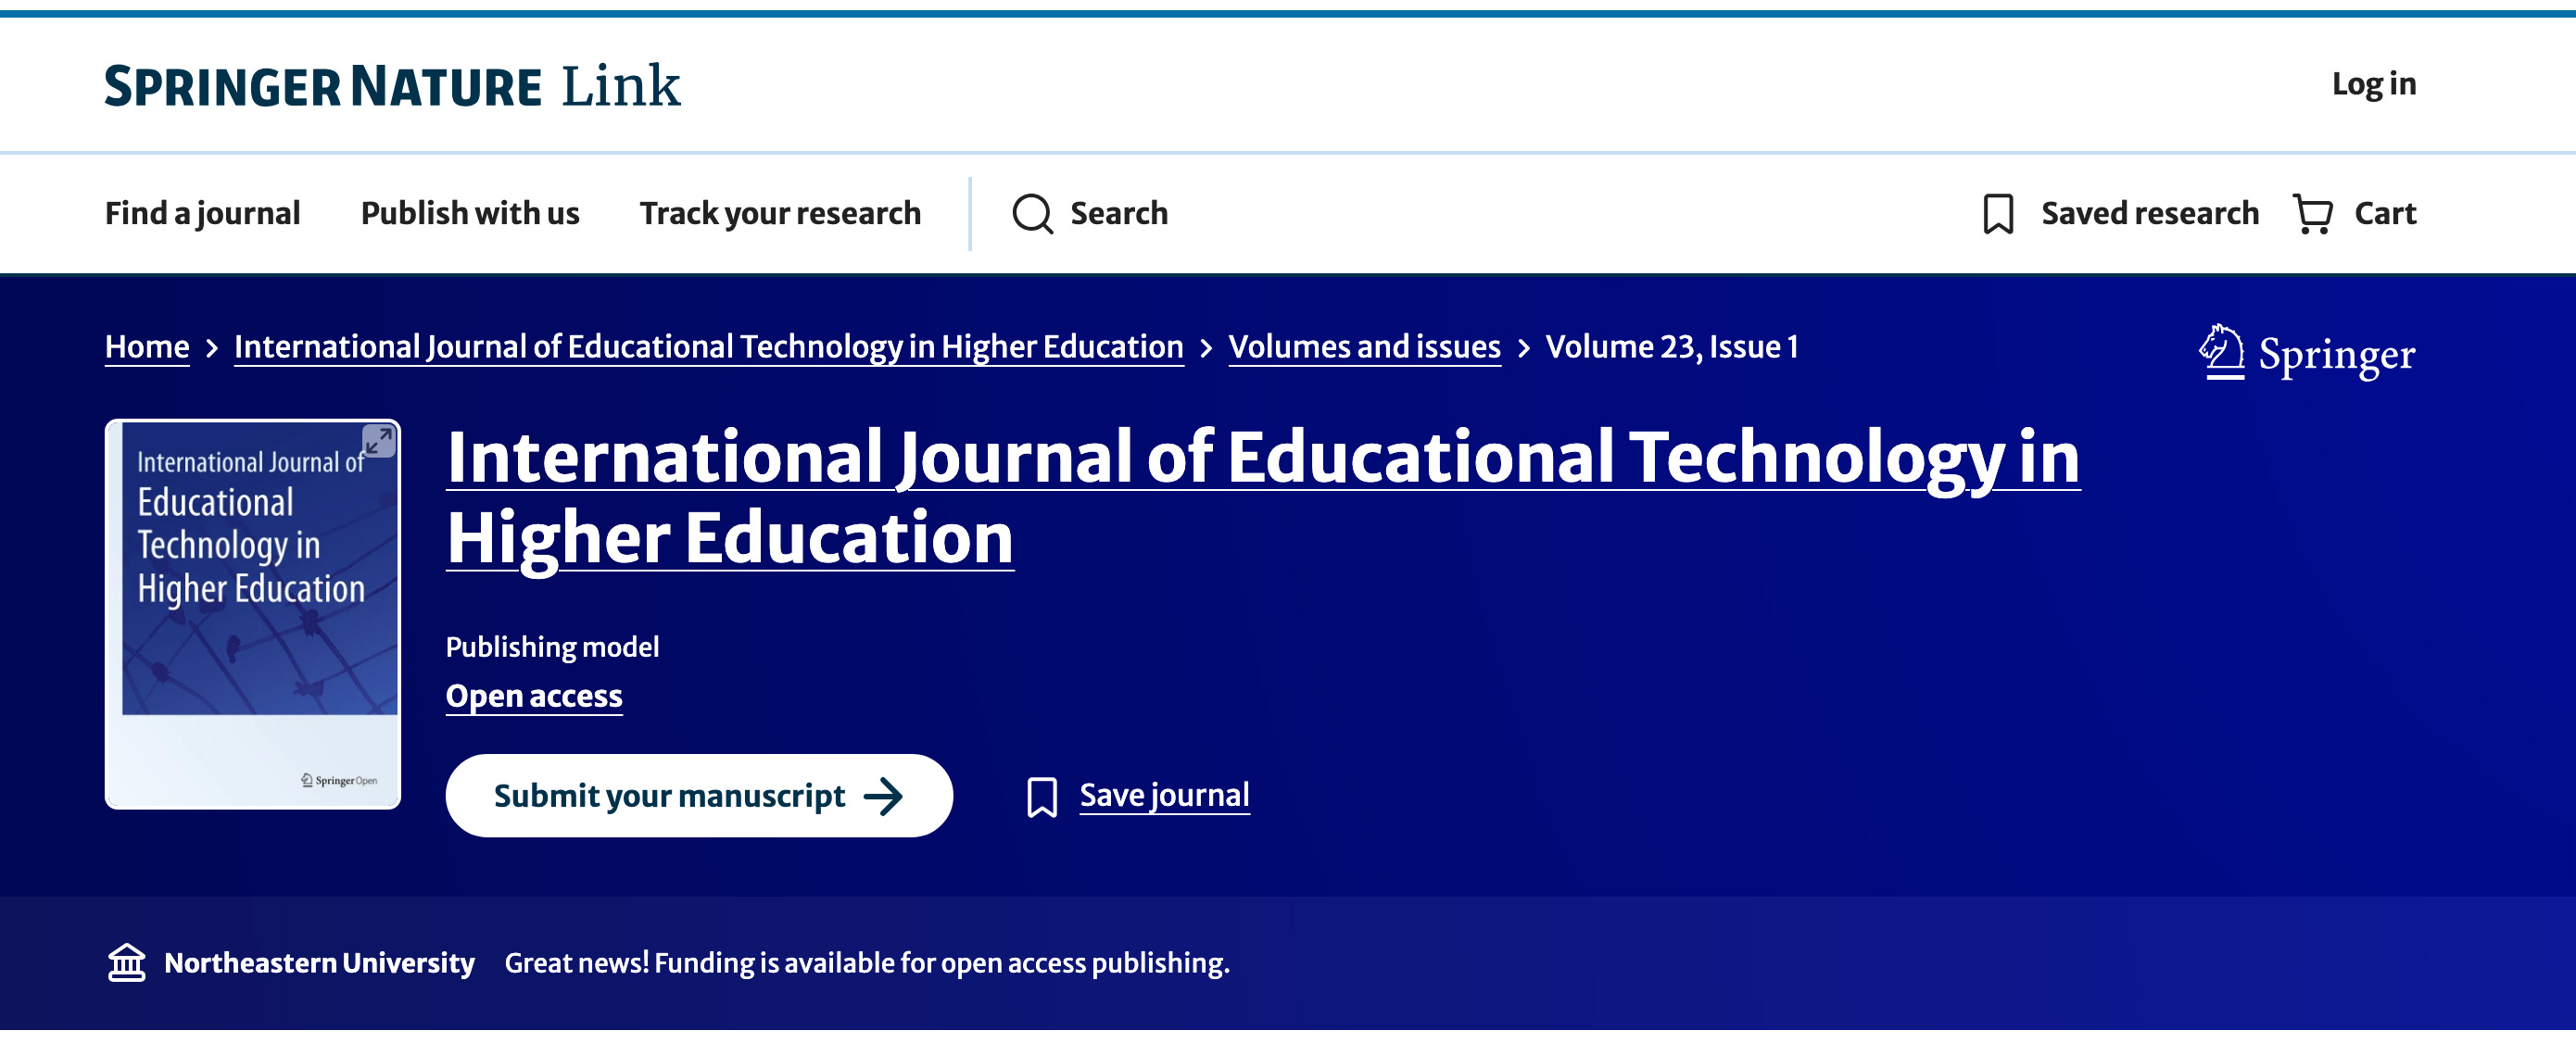Click the Saved research bookmark icon

(x=1997, y=214)
